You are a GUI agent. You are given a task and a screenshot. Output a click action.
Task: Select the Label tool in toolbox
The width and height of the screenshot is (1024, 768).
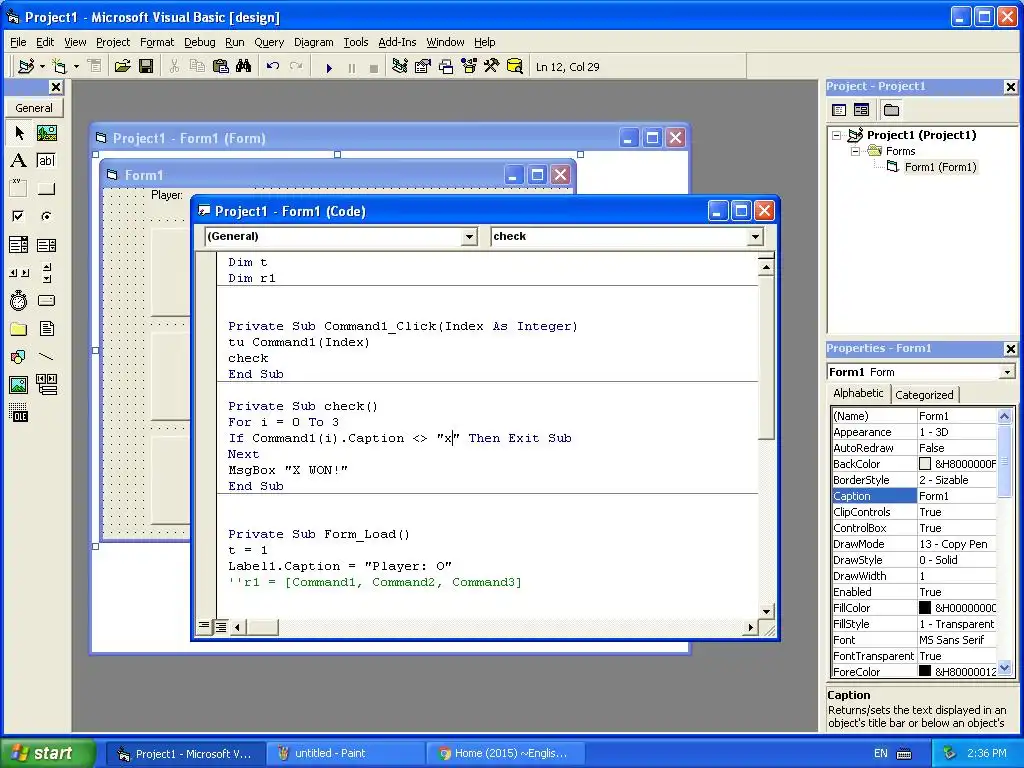coord(19,161)
